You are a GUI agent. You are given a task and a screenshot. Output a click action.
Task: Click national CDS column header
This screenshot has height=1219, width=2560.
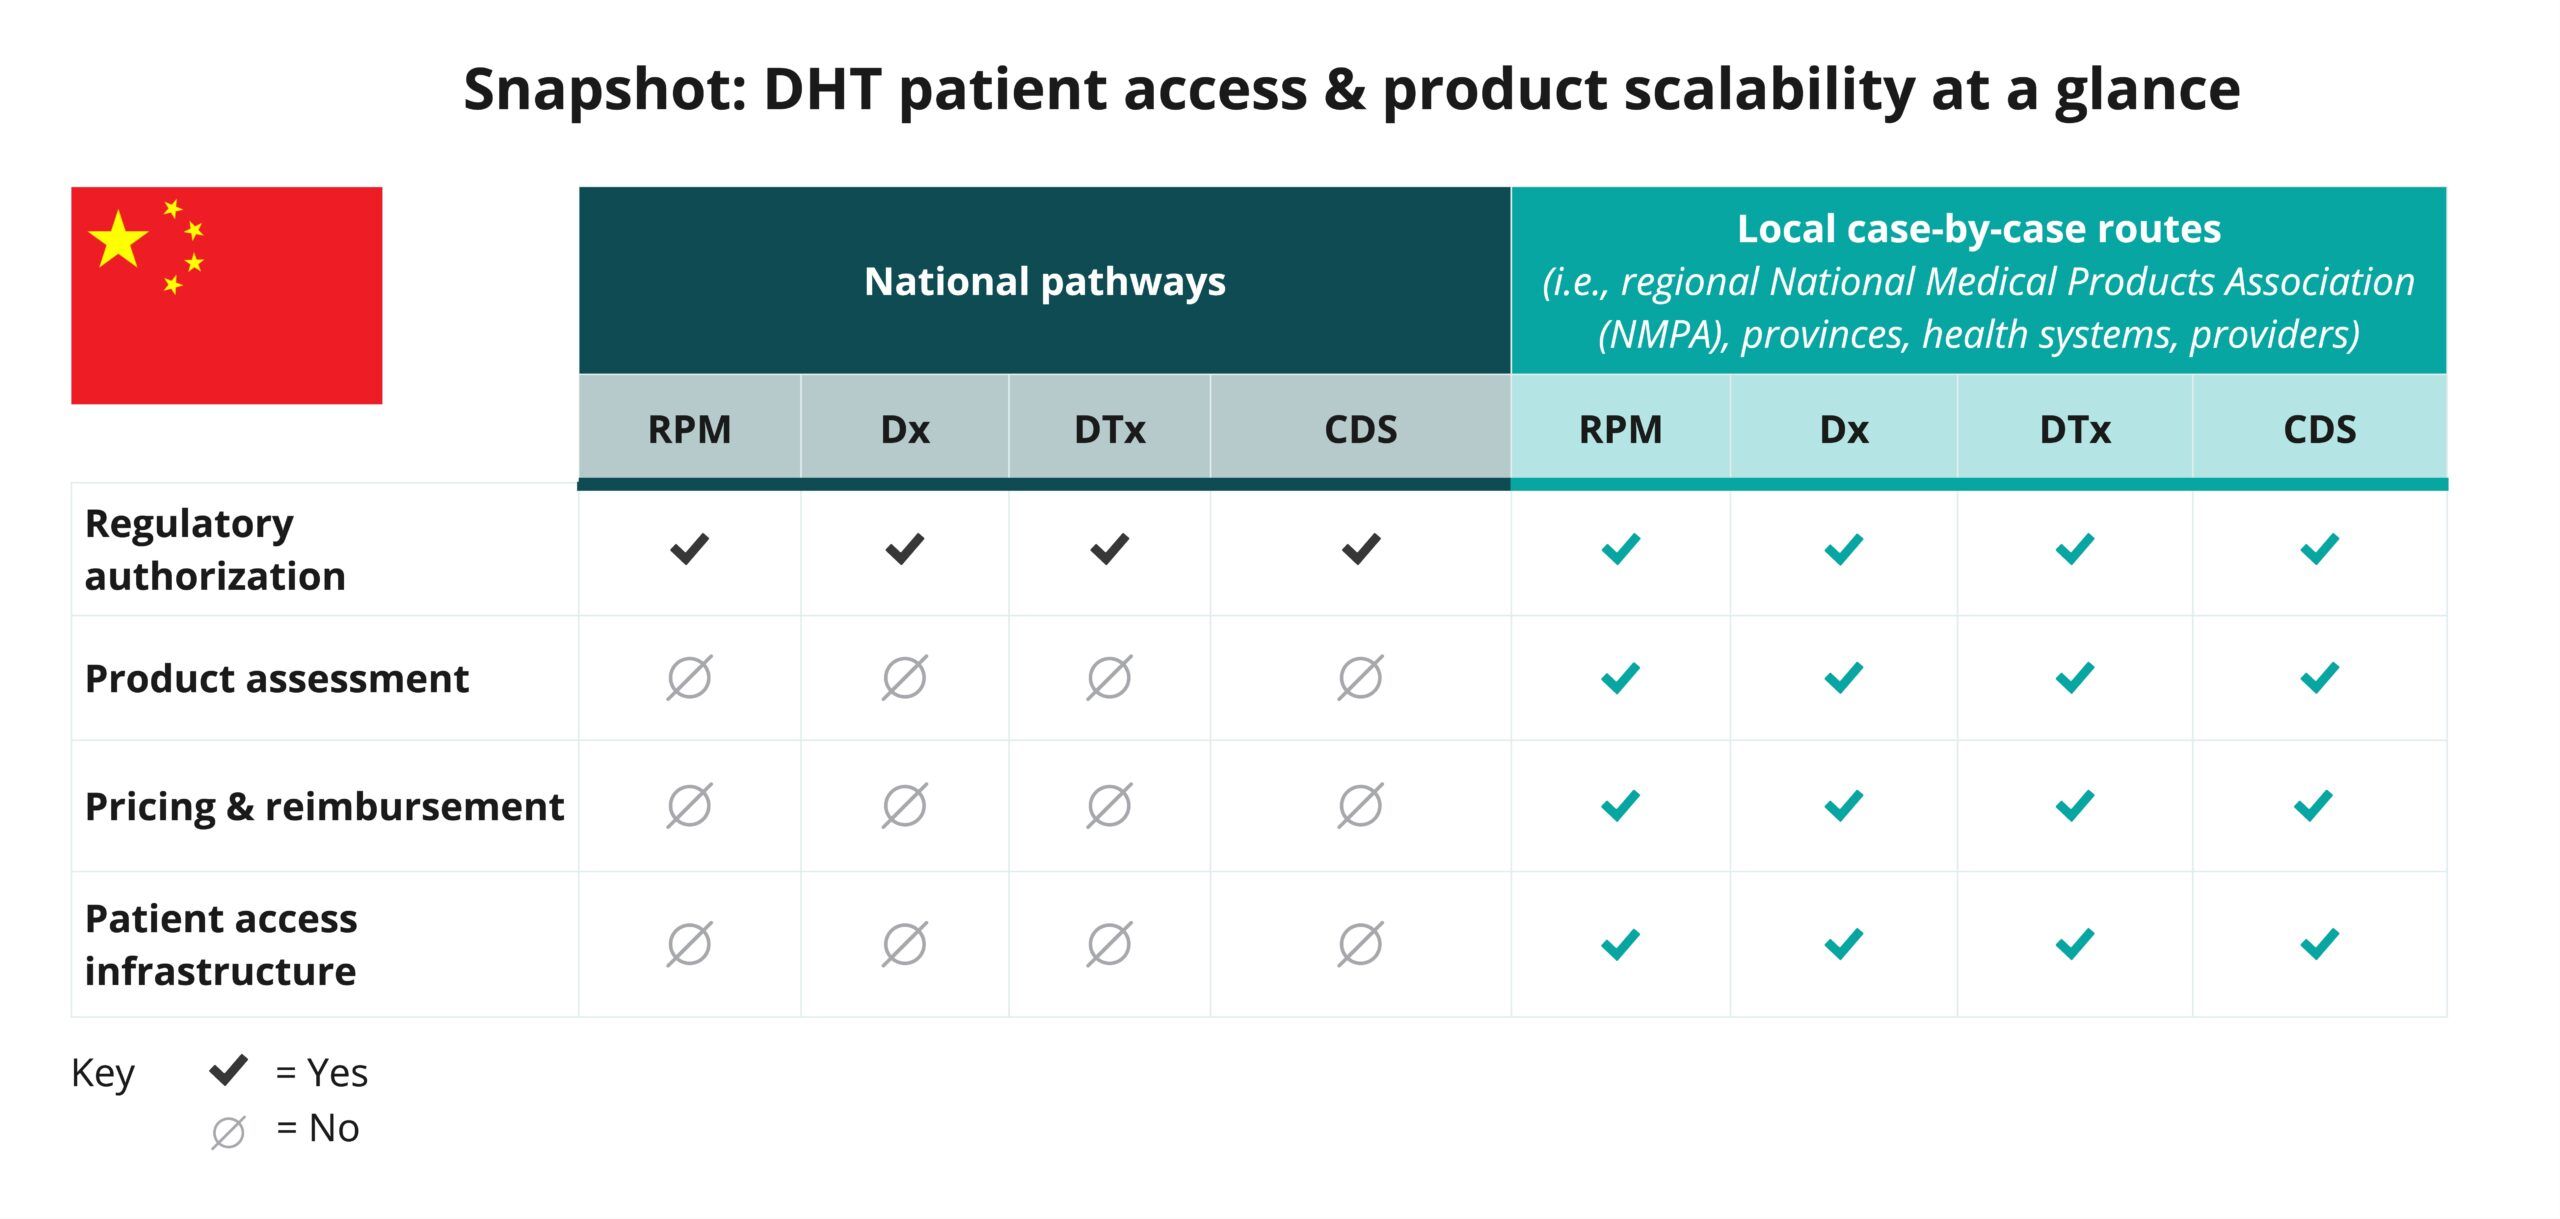(1360, 429)
